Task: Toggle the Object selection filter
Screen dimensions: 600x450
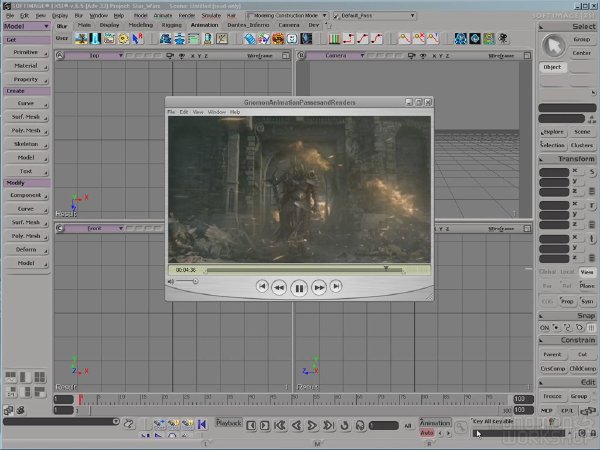Action: (553, 67)
